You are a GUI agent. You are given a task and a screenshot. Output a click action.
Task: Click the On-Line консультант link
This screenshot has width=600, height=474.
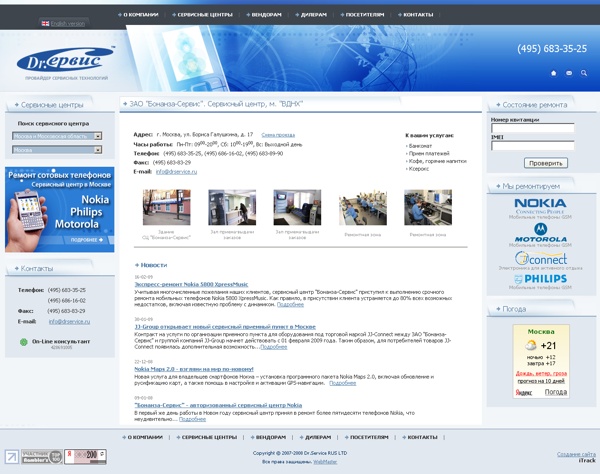[x=61, y=341]
